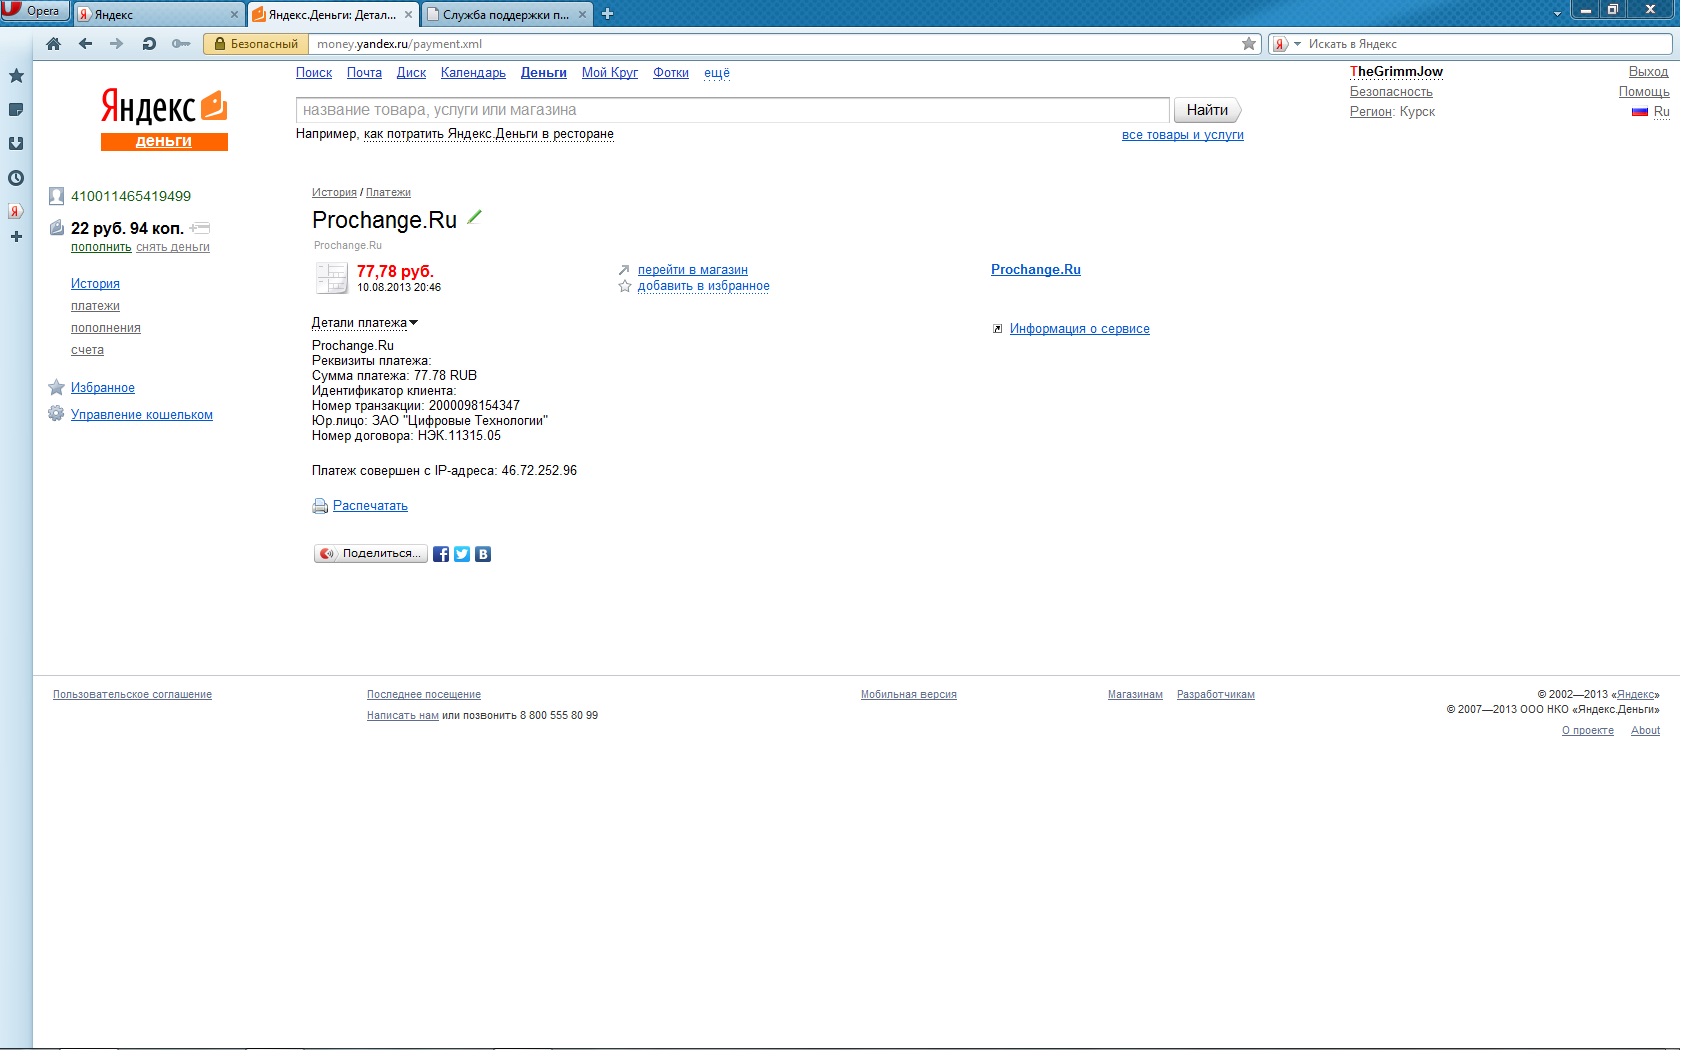
Task: Click the Yandex Money logo
Action: [x=164, y=119]
